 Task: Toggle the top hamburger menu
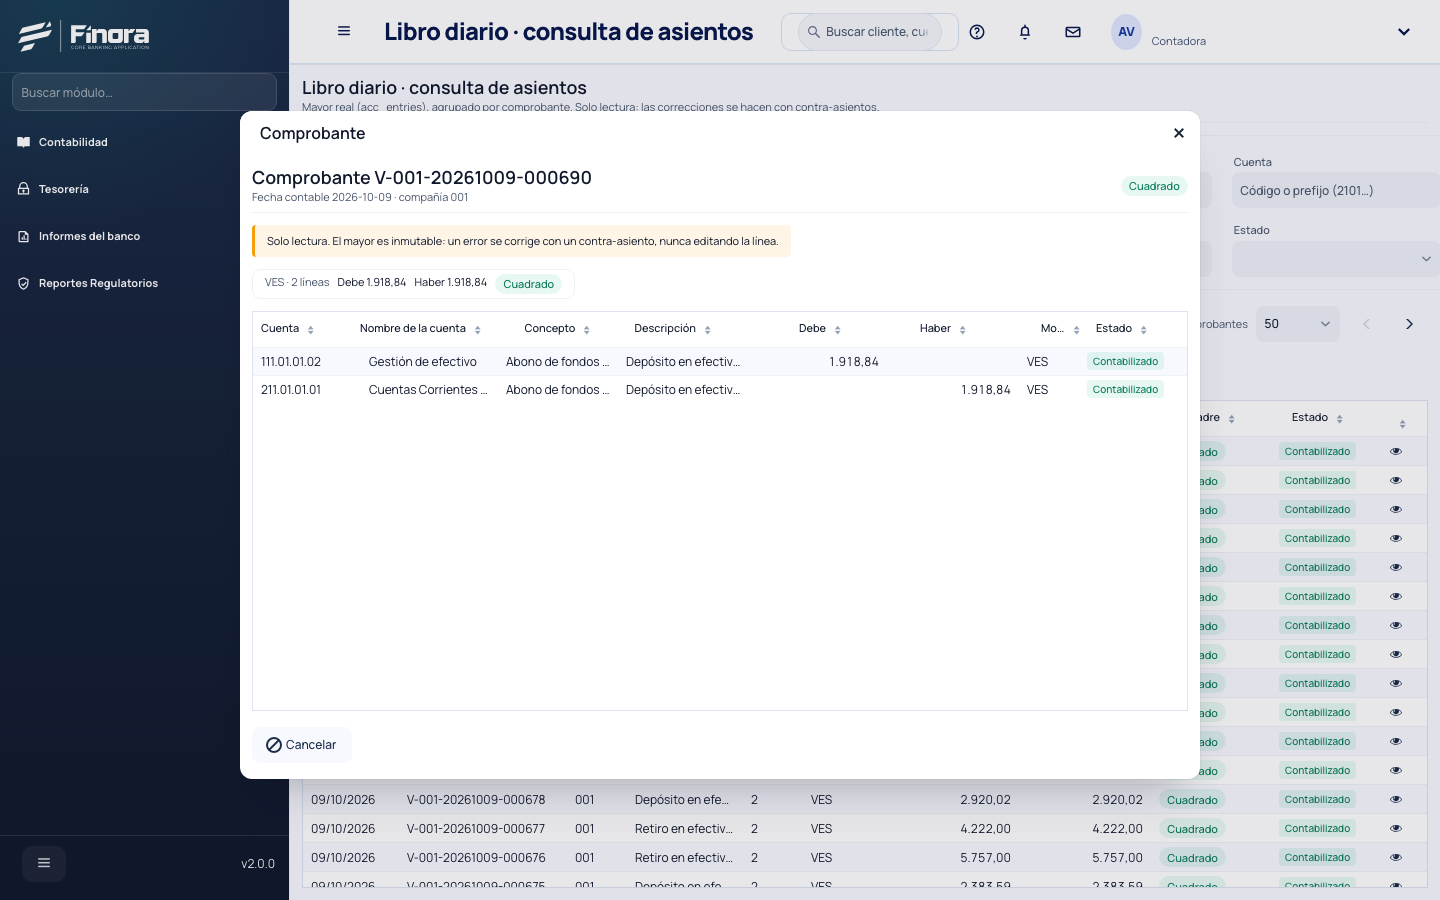pyautogui.click(x=344, y=31)
